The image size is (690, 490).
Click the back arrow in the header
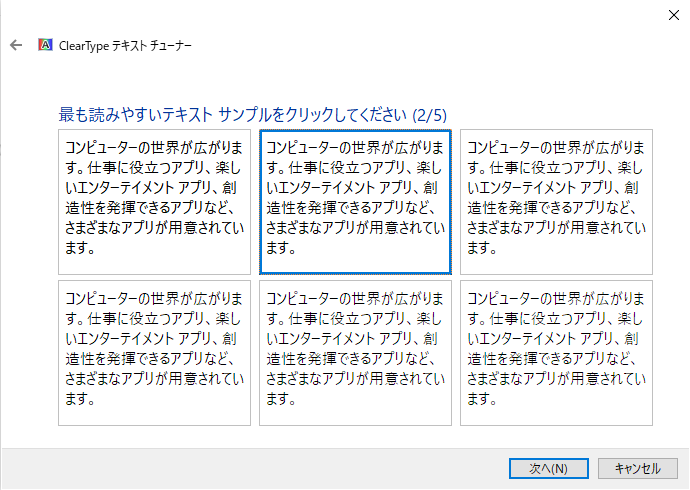click(16, 45)
